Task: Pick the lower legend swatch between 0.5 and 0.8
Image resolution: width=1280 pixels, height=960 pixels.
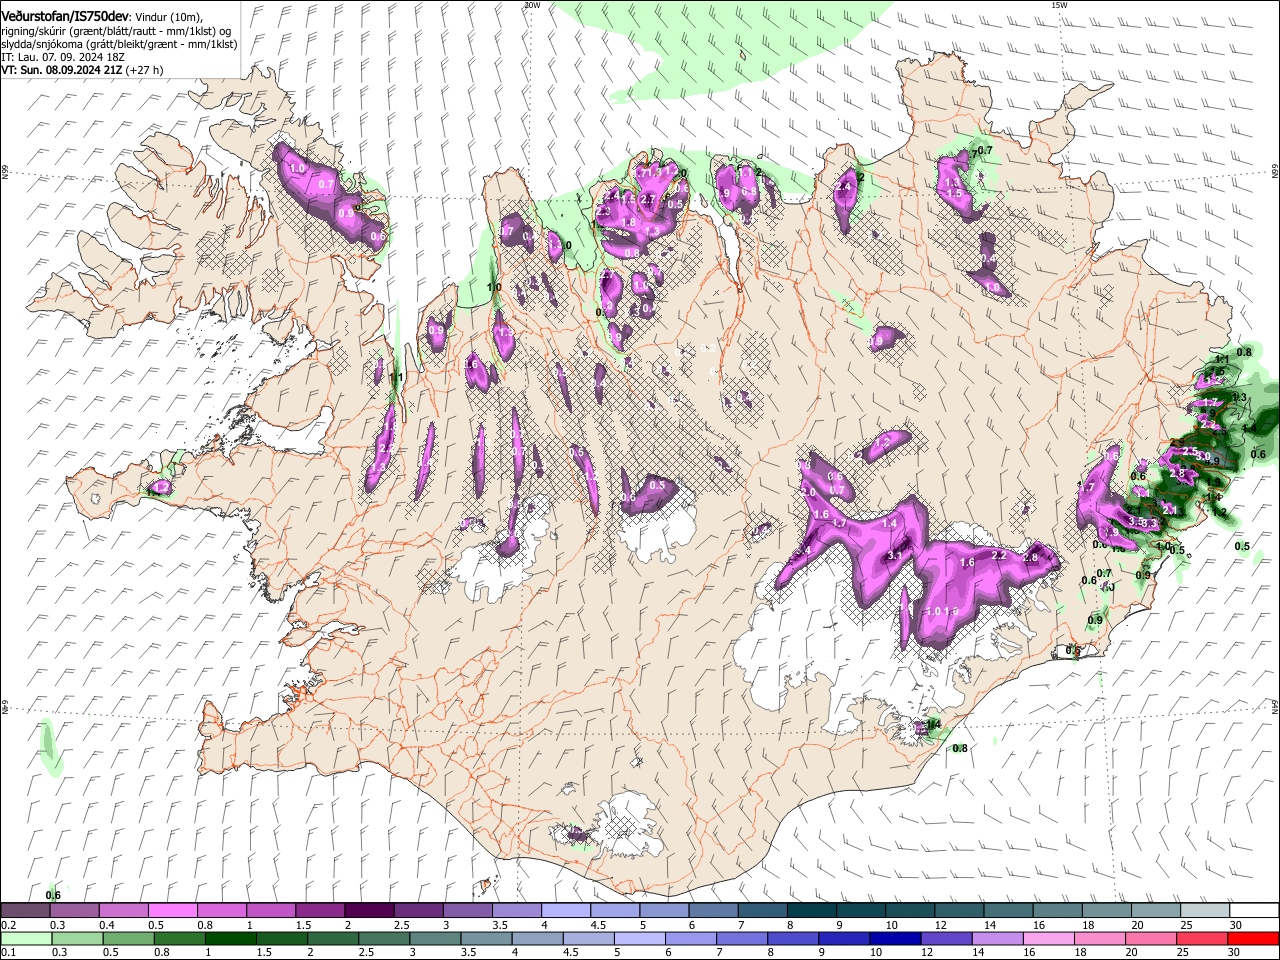Action: point(128,938)
